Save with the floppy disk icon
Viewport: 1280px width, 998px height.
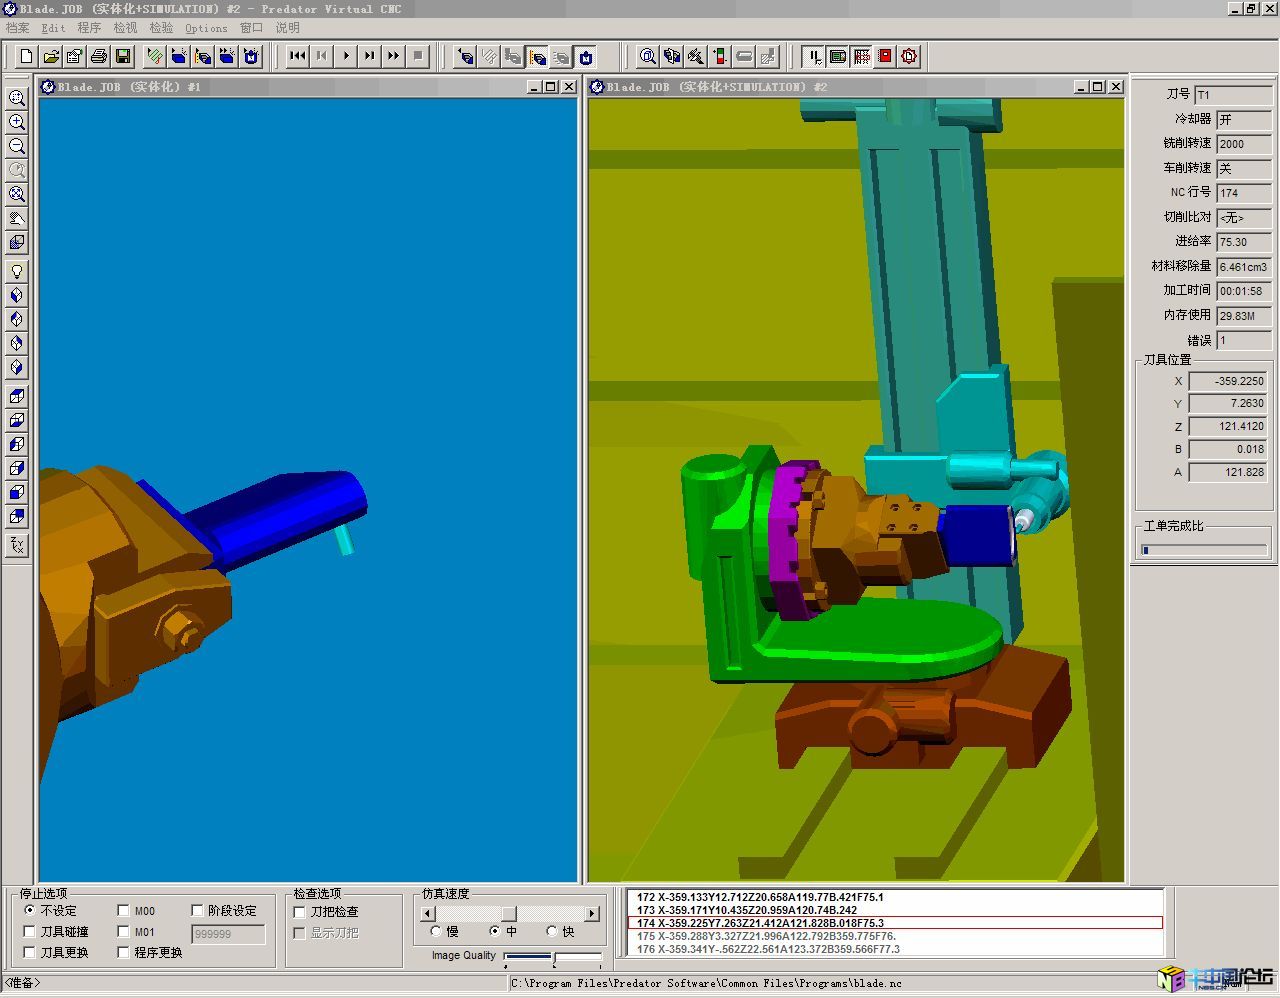(x=123, y=56)
